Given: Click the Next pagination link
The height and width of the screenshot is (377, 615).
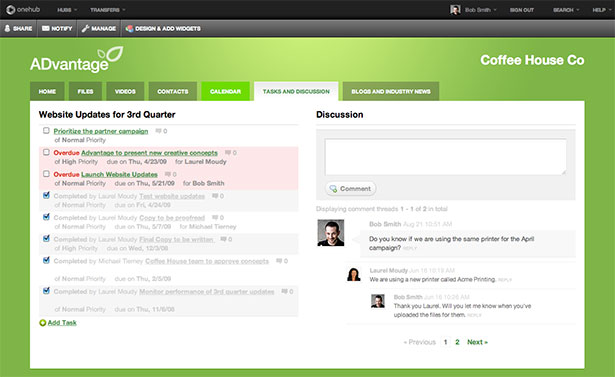Looking at the screenshot, I should 477,342.
